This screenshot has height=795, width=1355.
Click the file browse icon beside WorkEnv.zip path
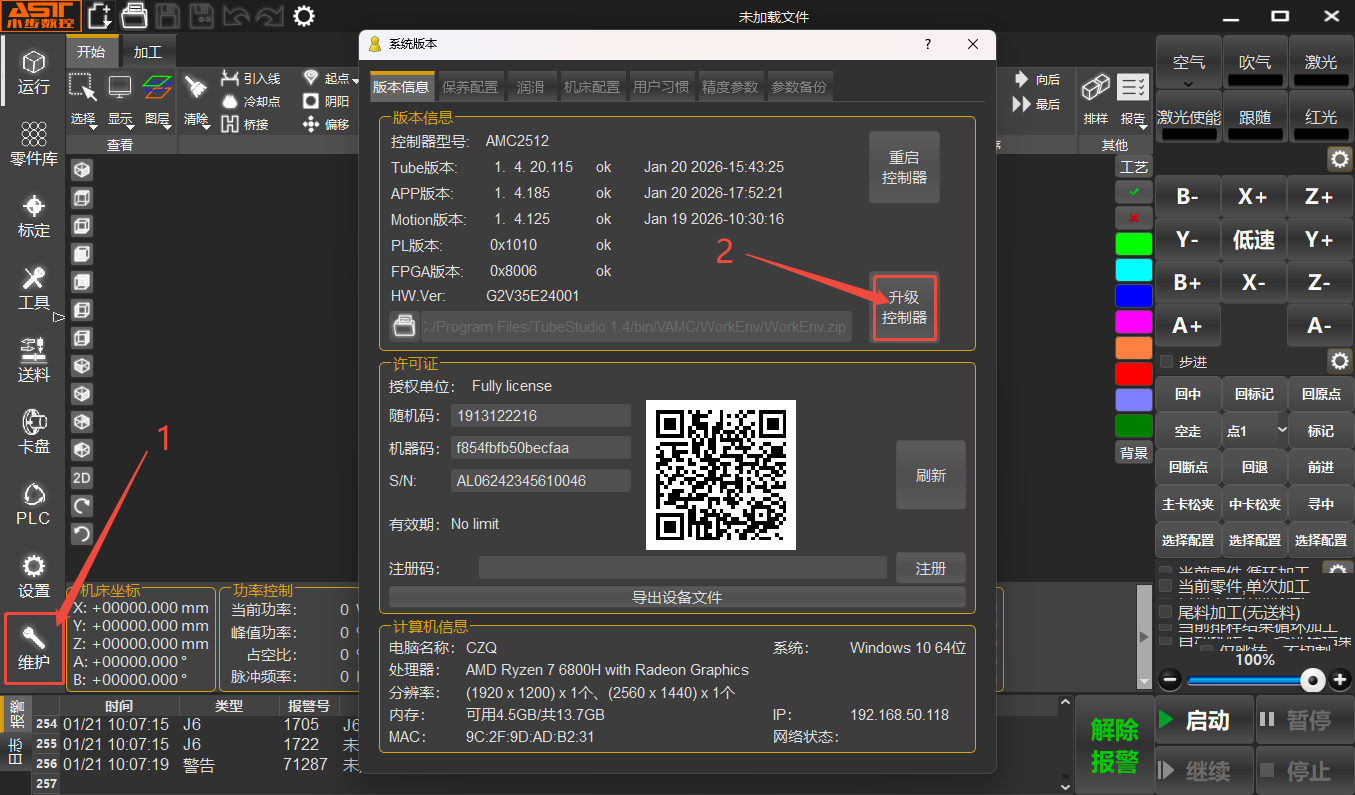pos(403,326)
